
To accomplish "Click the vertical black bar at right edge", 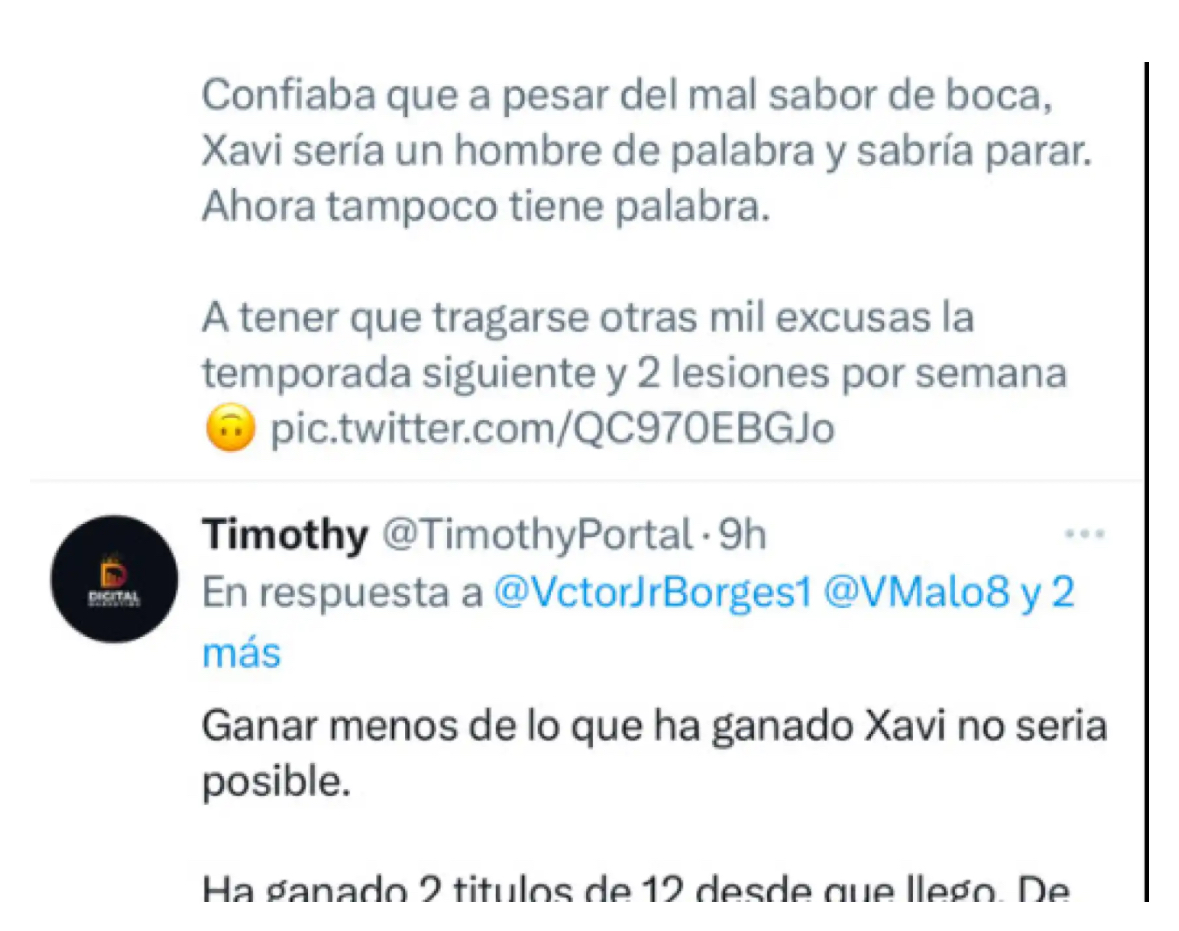I will [1146, 482].
